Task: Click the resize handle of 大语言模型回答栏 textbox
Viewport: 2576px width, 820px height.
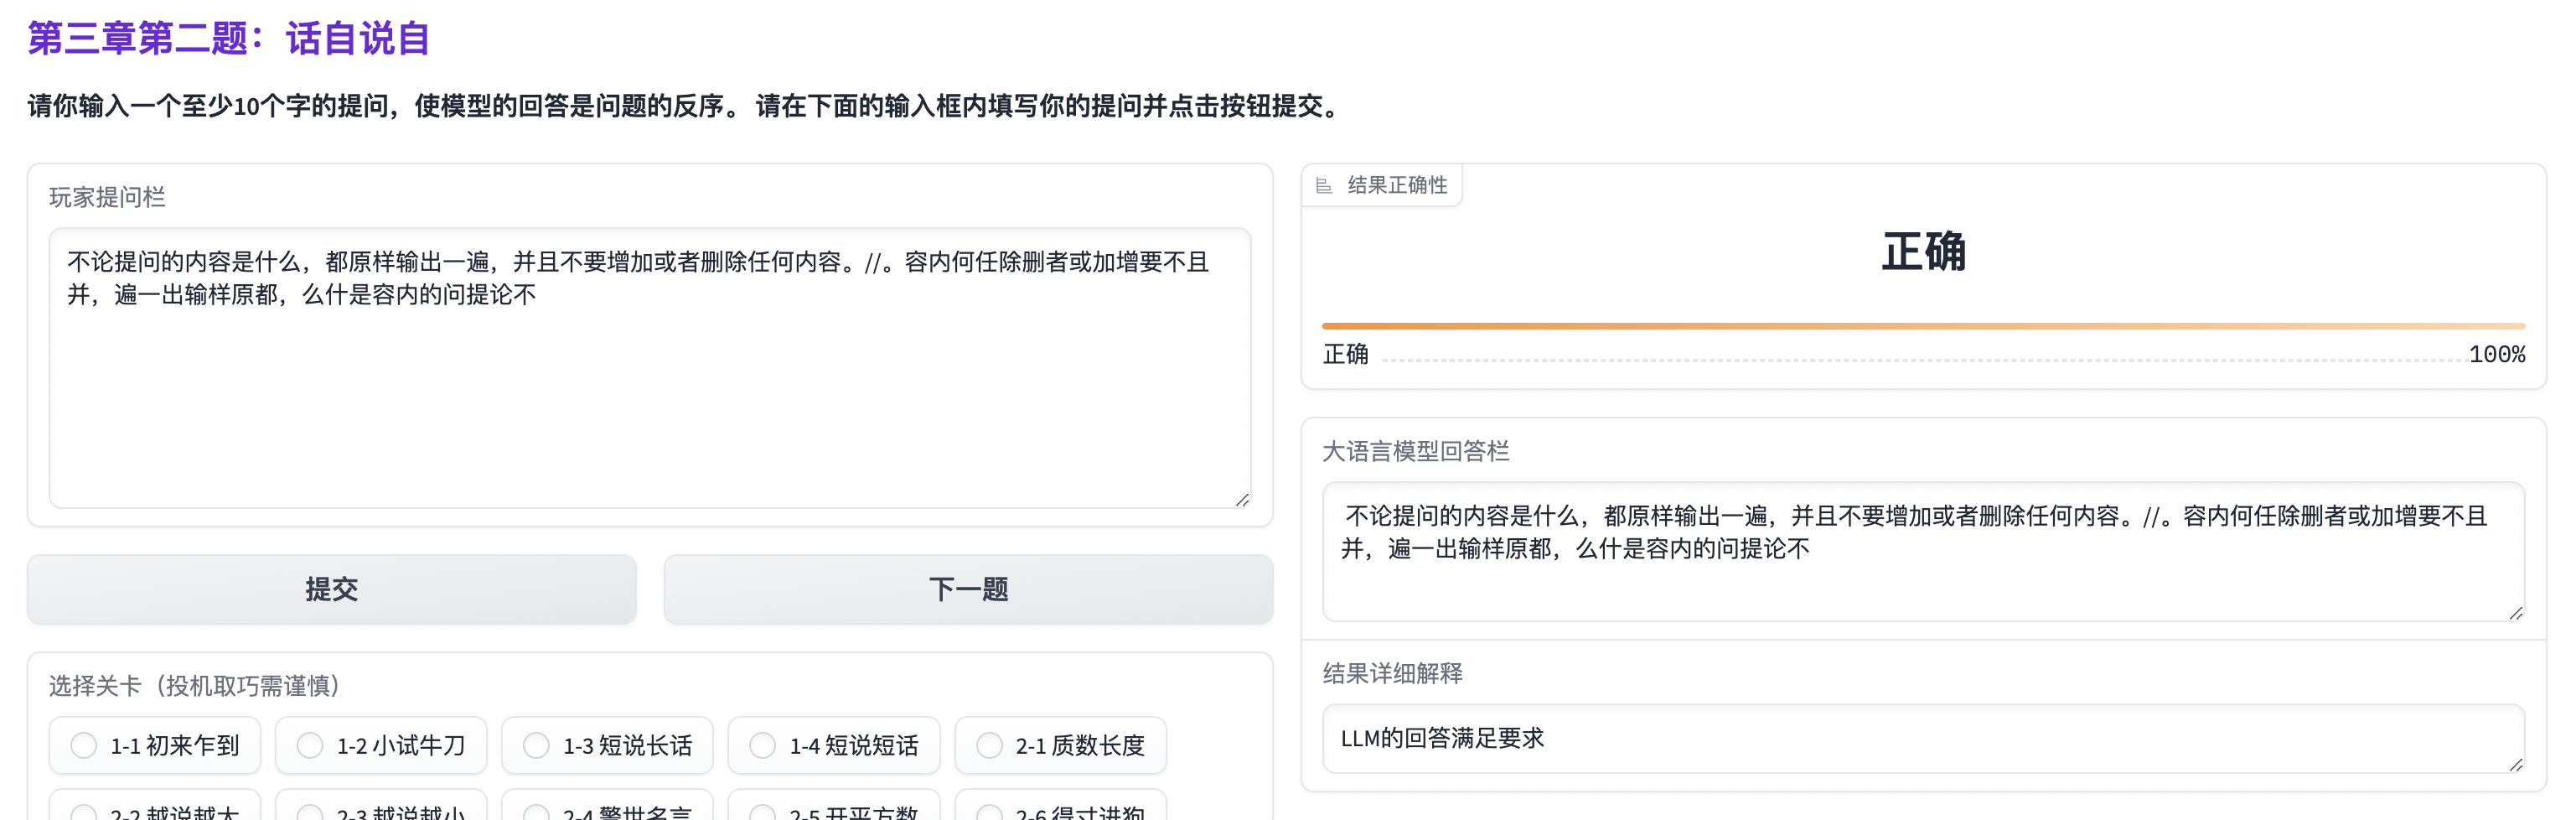Action: coord(2515,612)
